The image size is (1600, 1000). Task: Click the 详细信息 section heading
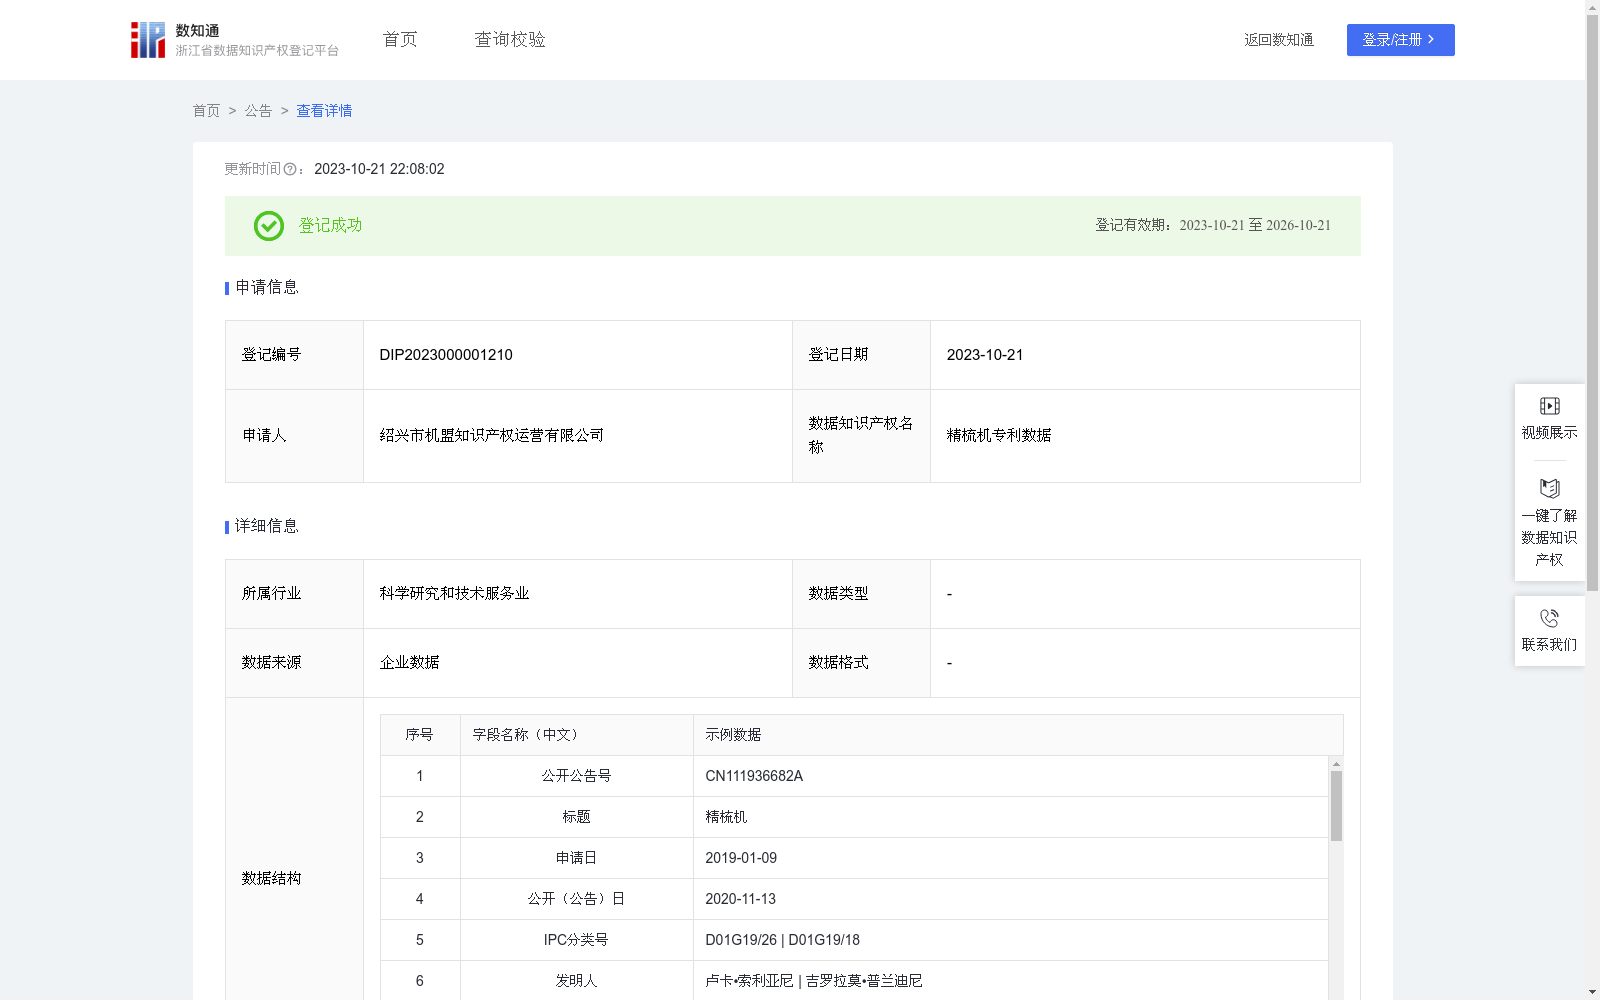pos(266,527)
